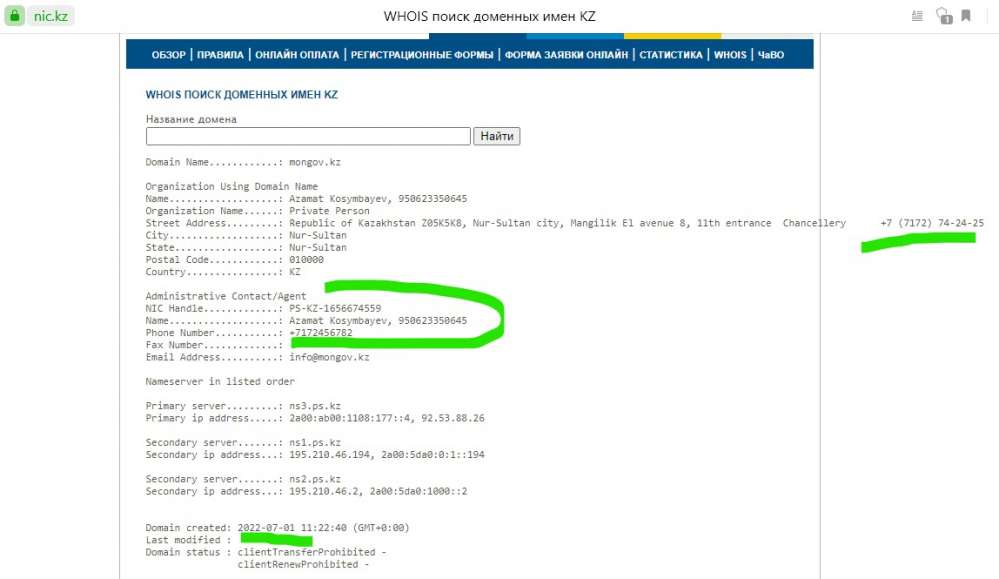
Task: Open ФОРМА ЗАЯВКИ ОНЛАЙН page
Action: pyautogui.click(x=566, y=55)
